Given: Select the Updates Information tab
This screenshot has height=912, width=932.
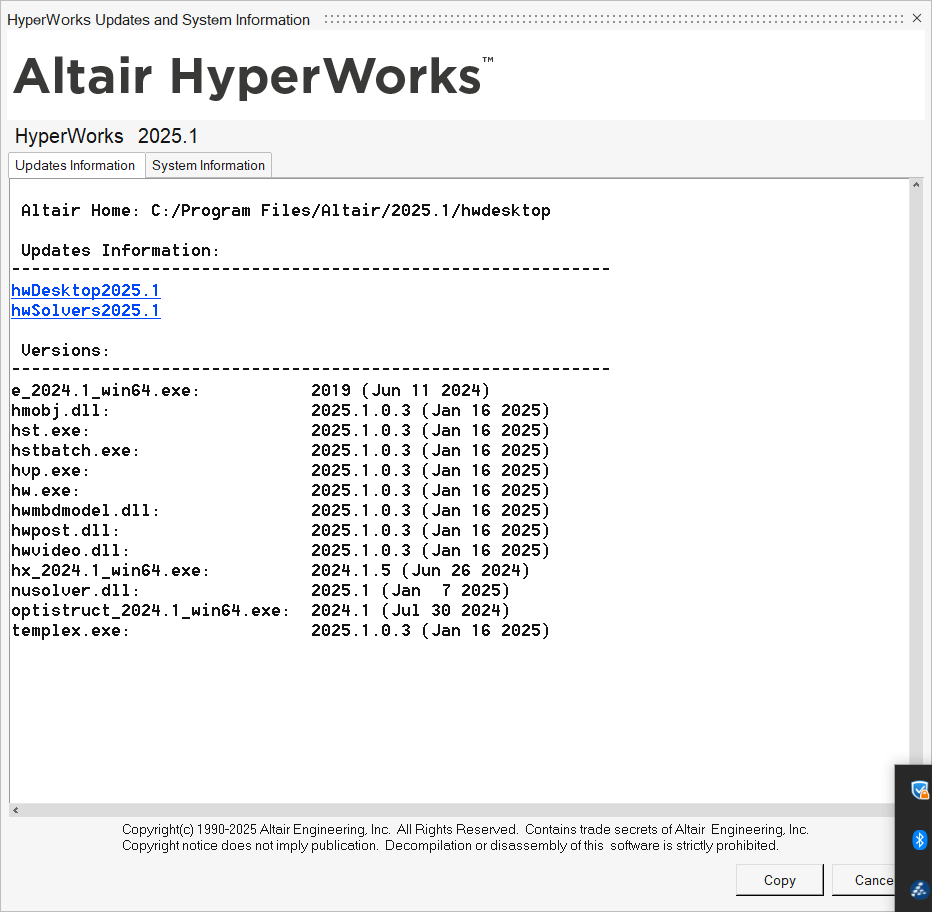Looking at the screenshot, I should (x=75, y=166).
